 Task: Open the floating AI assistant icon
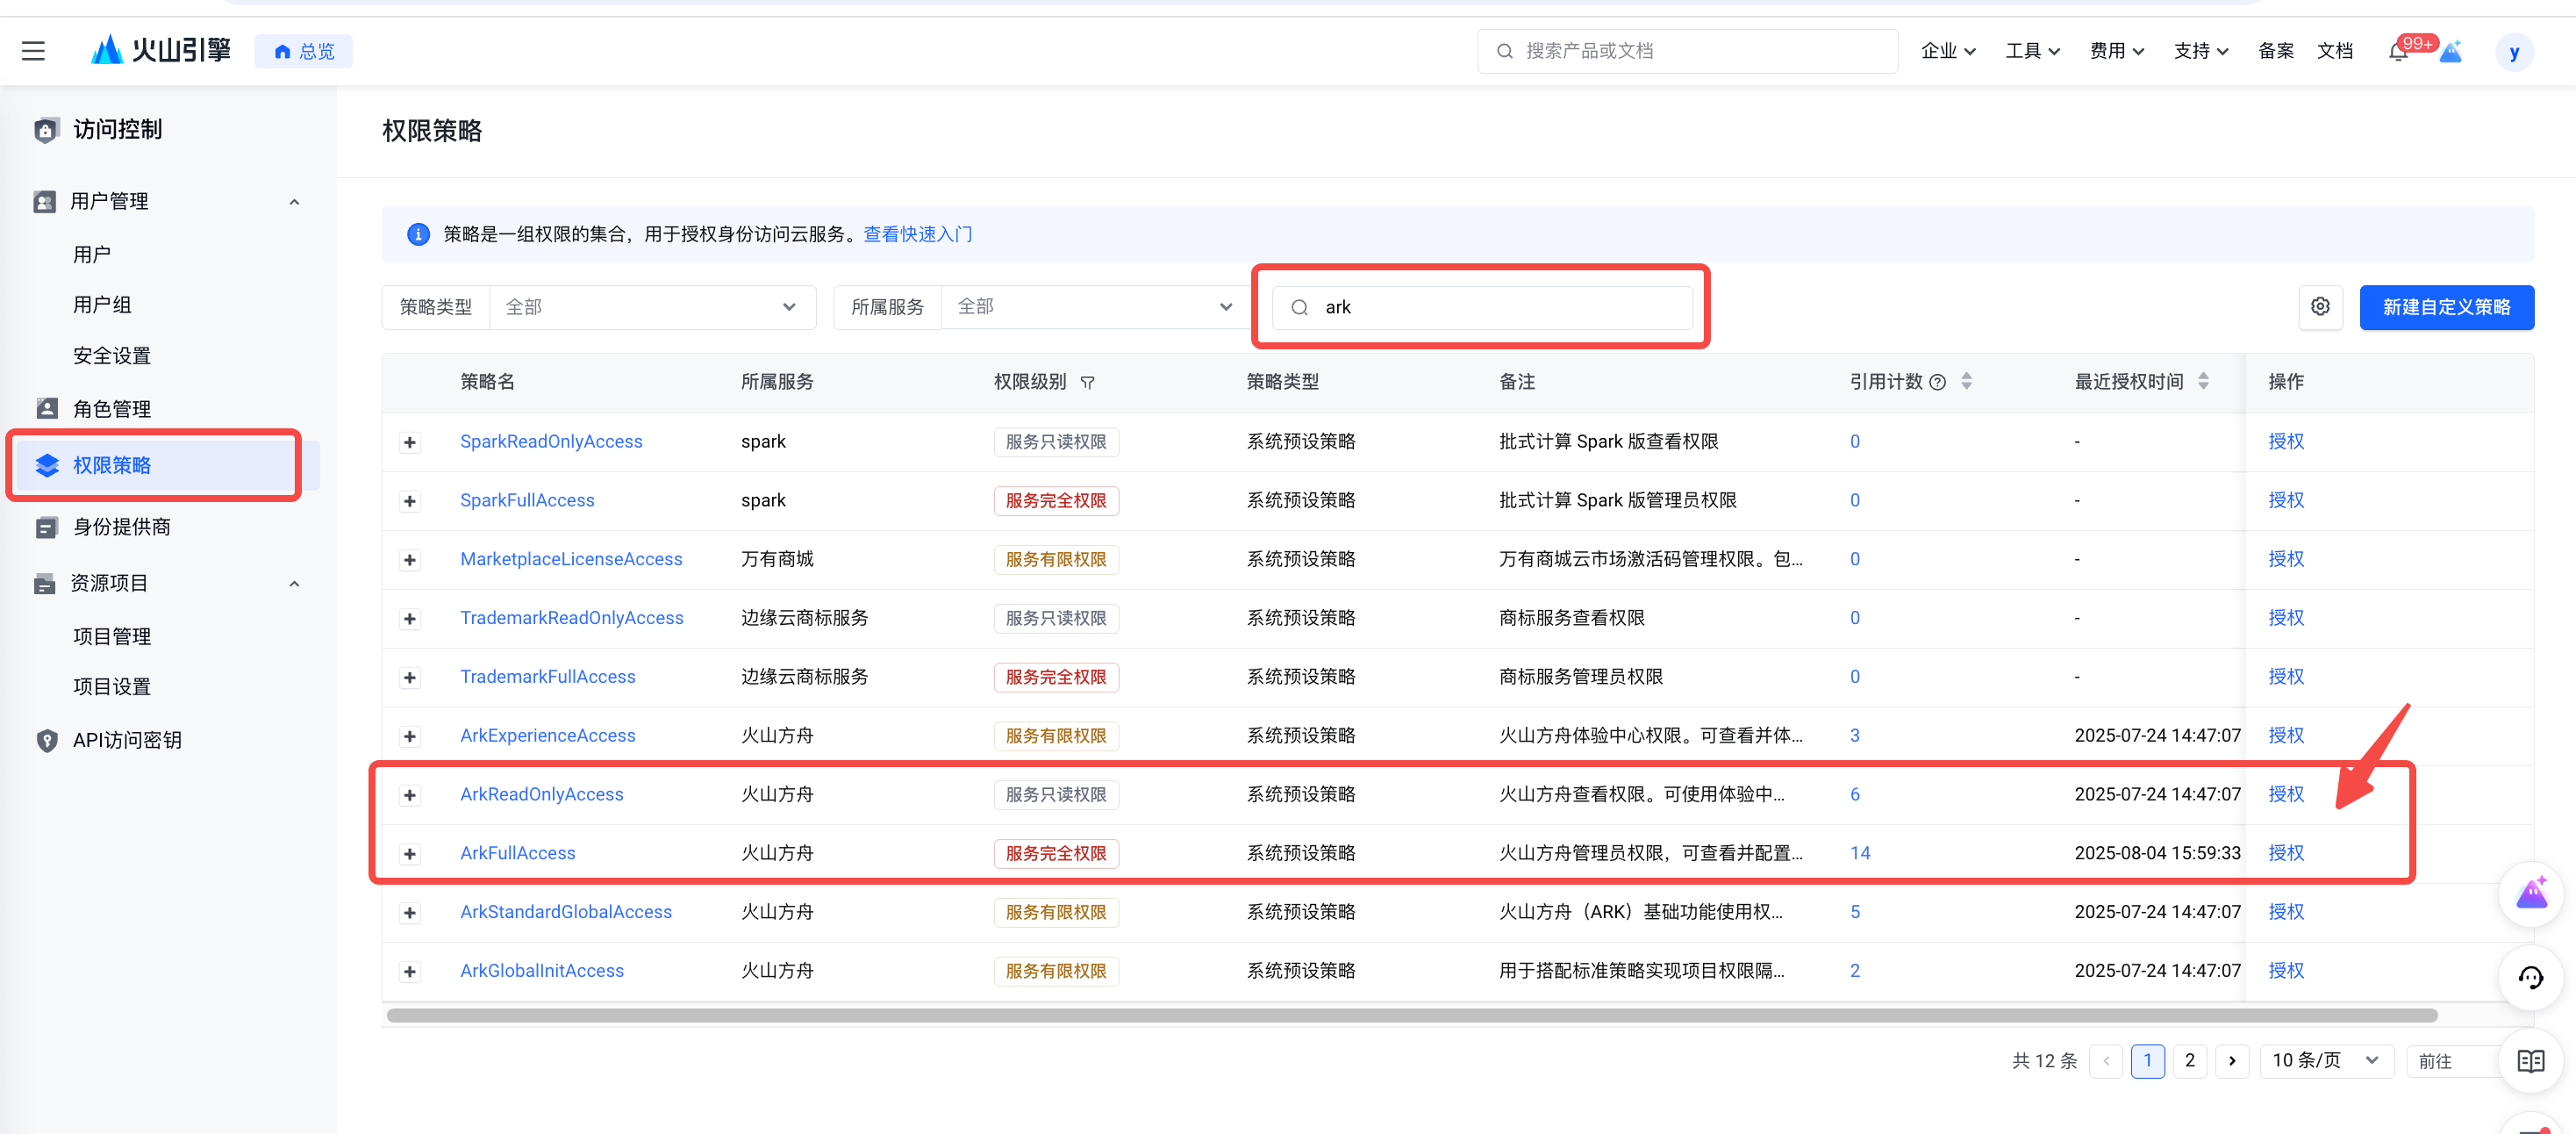tap(2530, 893)
